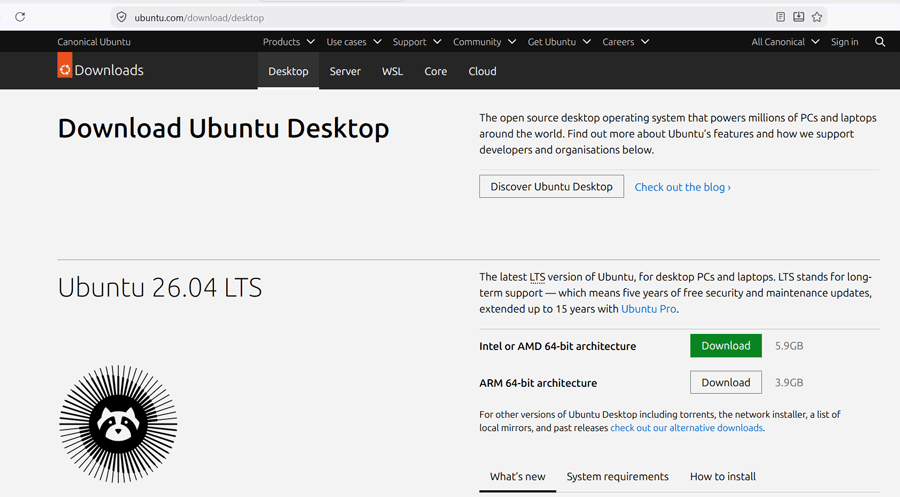Open the Careers dropdown
Viewport: 900px width, 497px height.
click(x=626, y=42)
